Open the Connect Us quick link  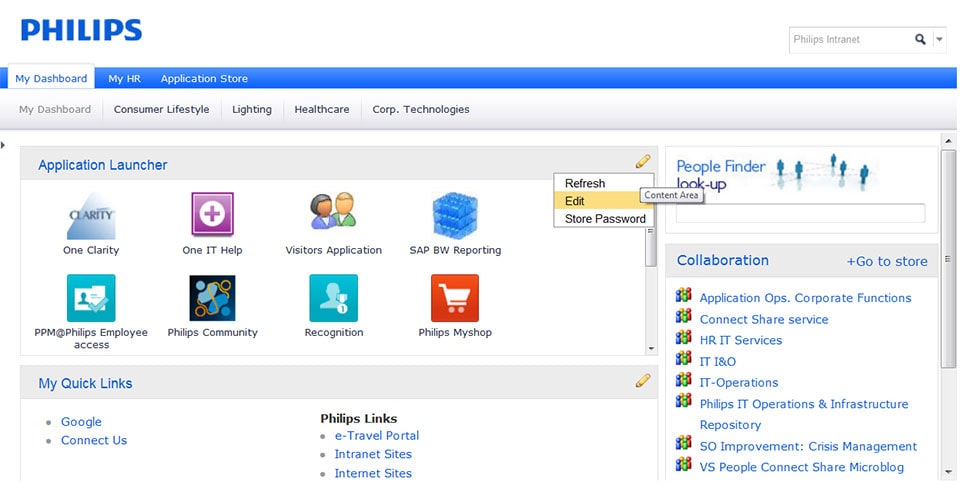click(94, 440)
